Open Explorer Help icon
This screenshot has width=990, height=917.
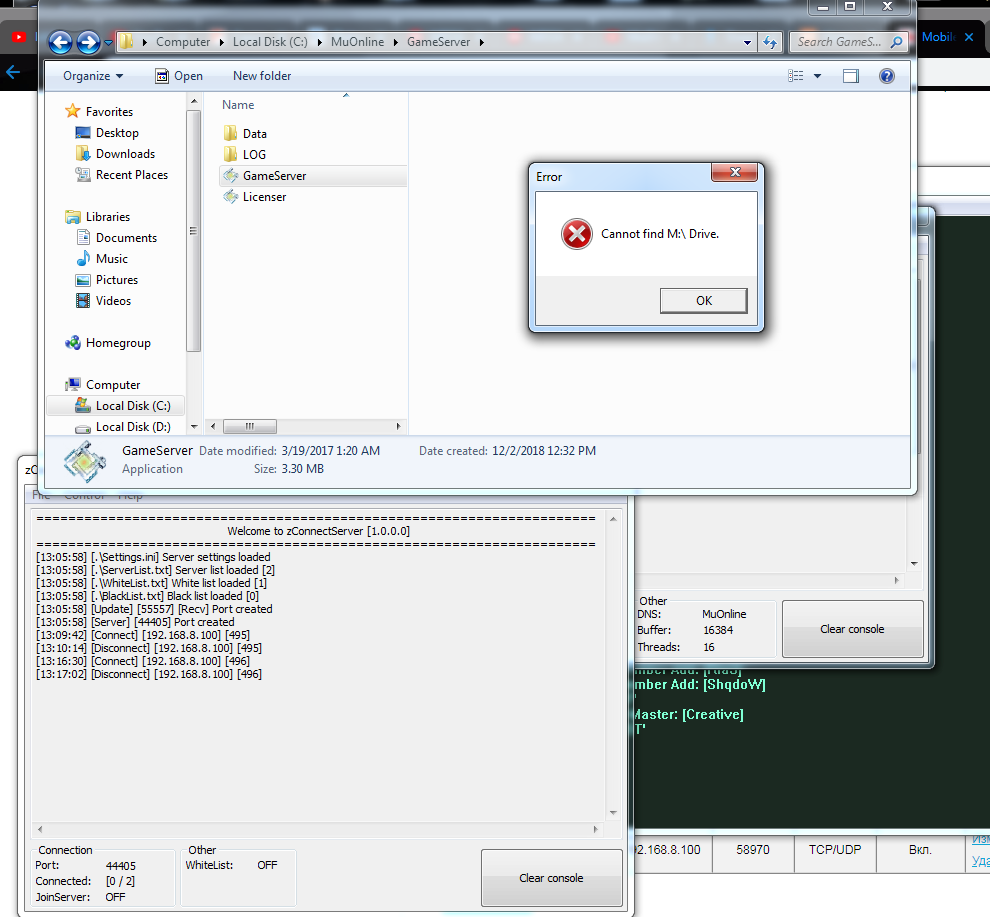click(x=886, y=76)
